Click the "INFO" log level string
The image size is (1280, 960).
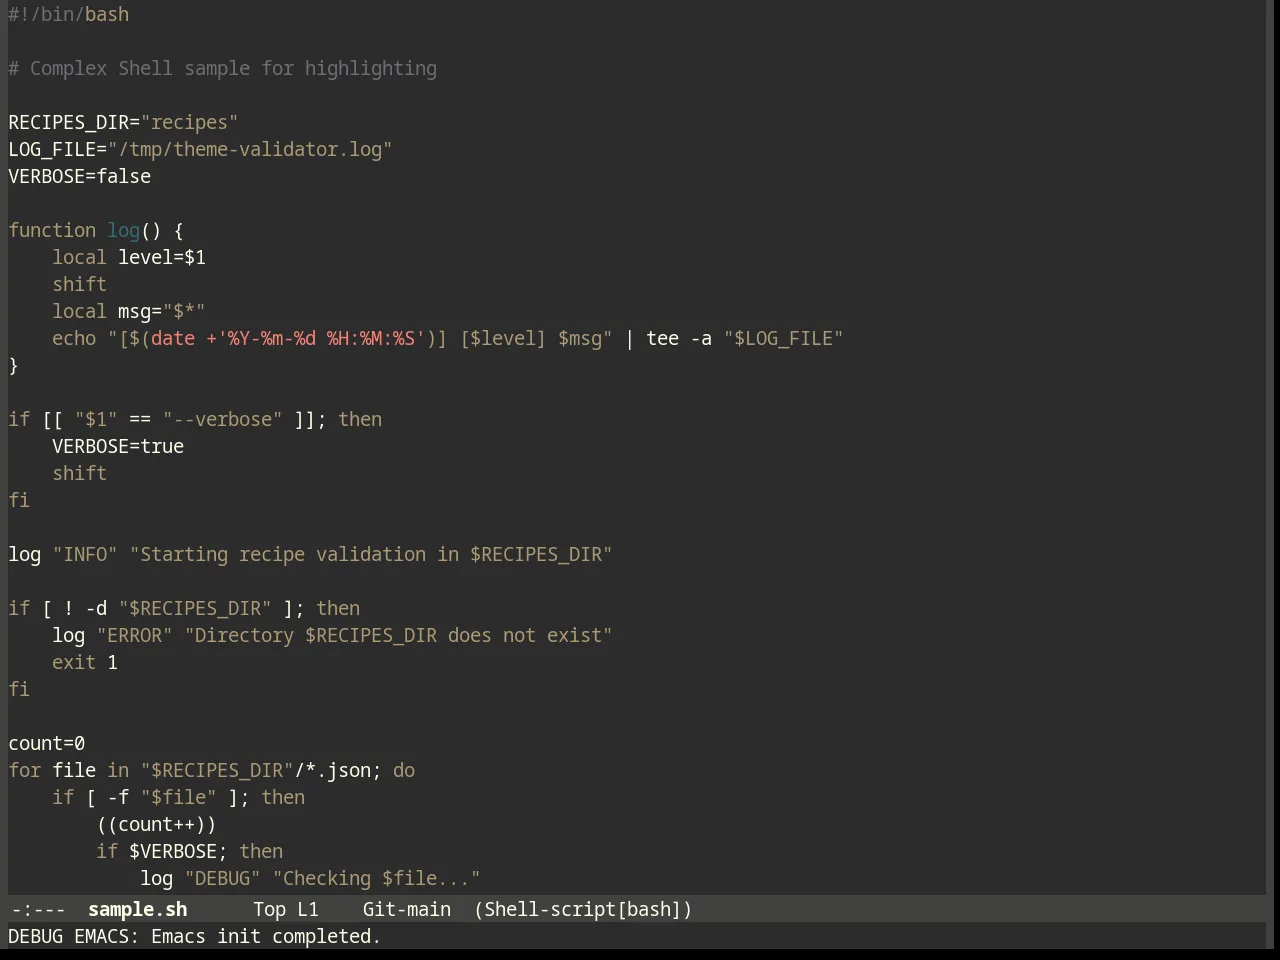point(85,554)
